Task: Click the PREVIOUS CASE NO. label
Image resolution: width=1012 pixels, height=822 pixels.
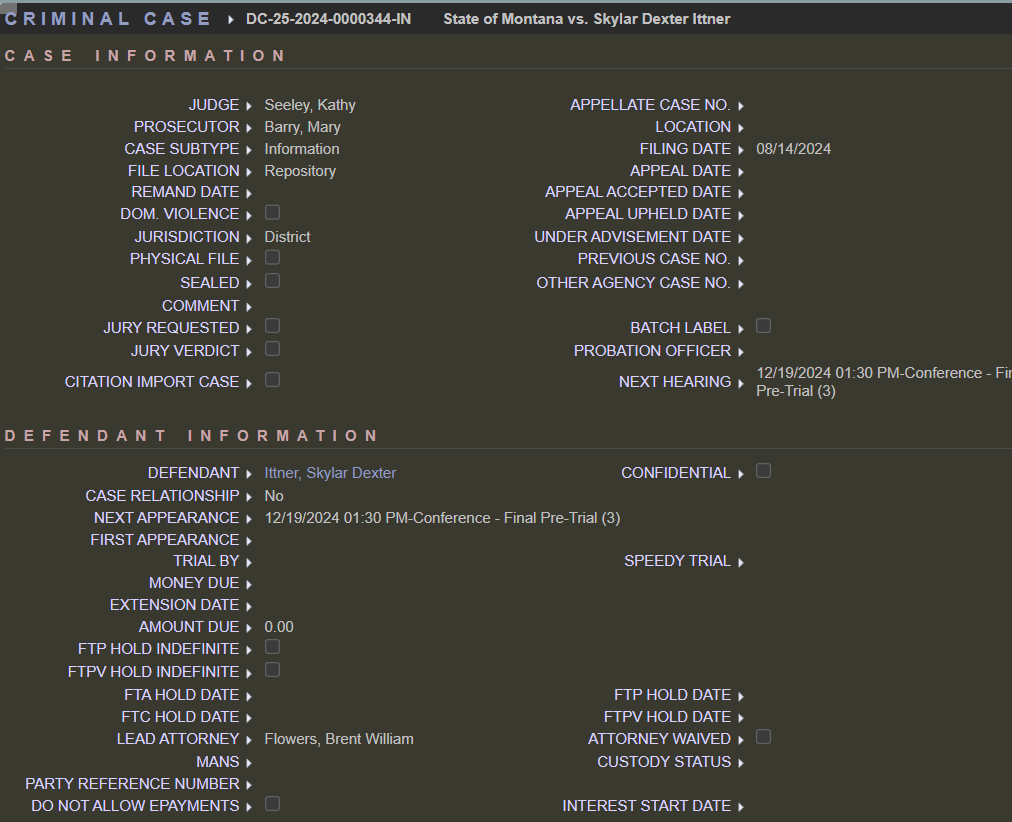Action: 654,259
